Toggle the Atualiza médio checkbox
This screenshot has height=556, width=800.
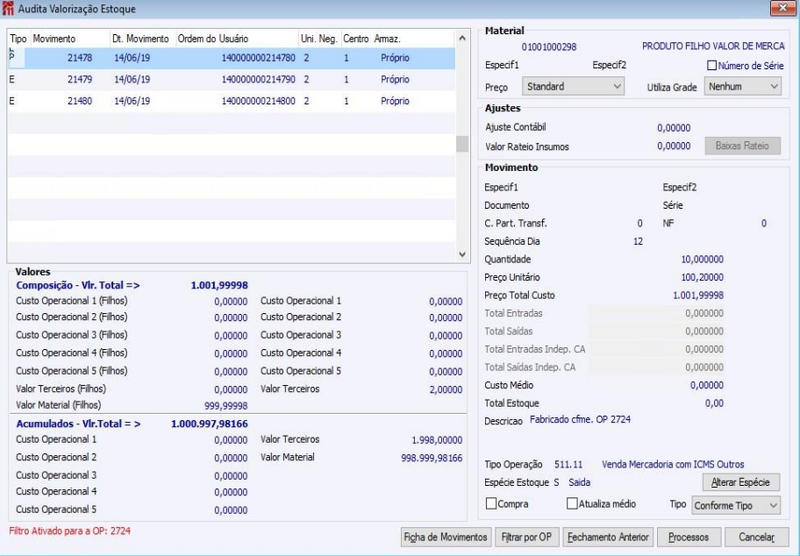(572, 503)
